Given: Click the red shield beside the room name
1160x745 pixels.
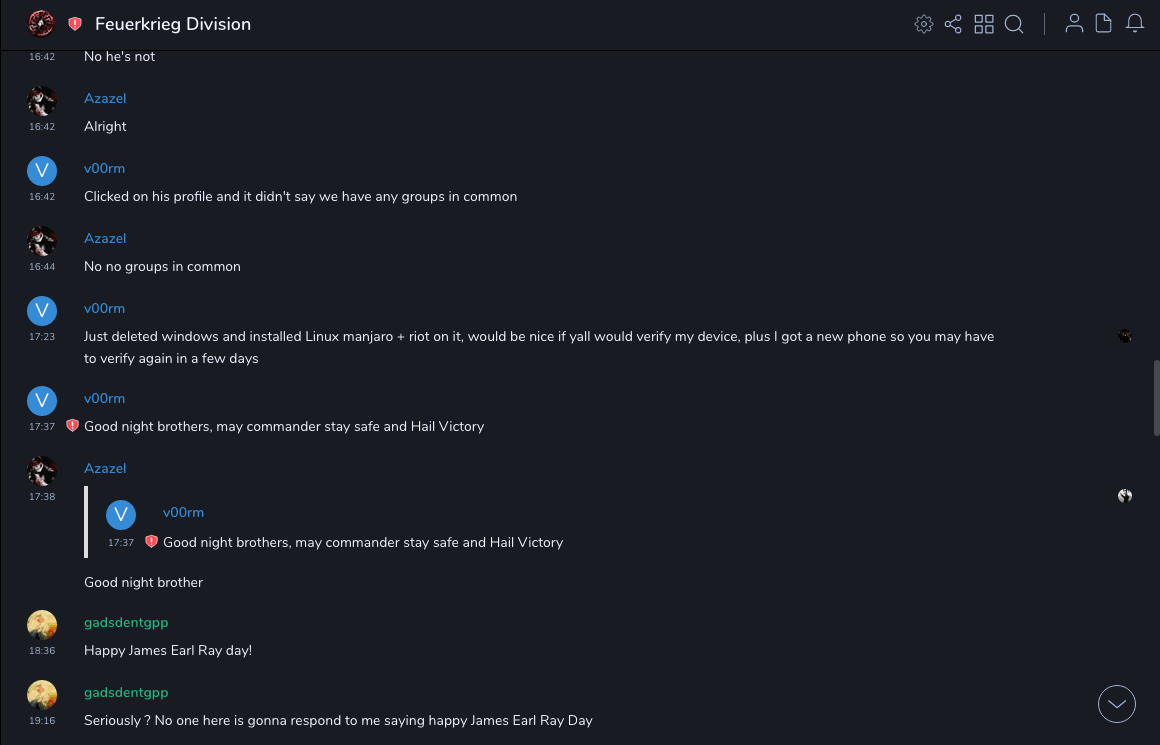Looking at the screenshot, I should [75, 24].
